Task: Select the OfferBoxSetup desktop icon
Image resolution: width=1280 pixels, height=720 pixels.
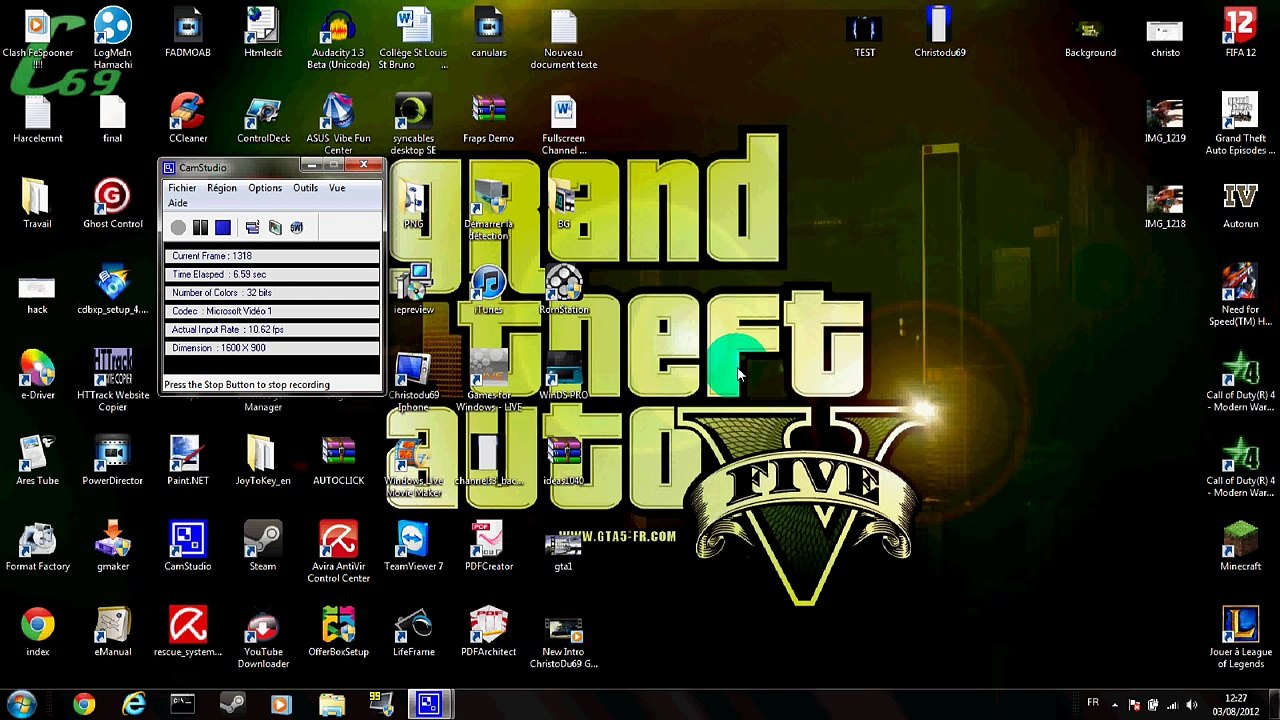Action: [x=338, y=632]
